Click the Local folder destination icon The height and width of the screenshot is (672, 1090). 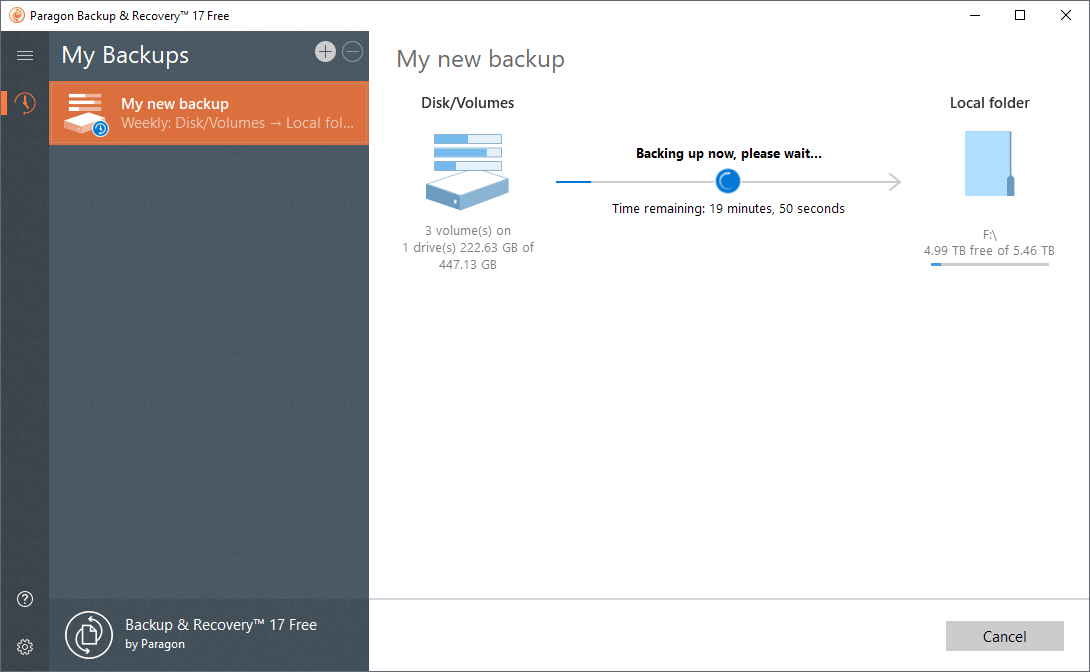988,163
